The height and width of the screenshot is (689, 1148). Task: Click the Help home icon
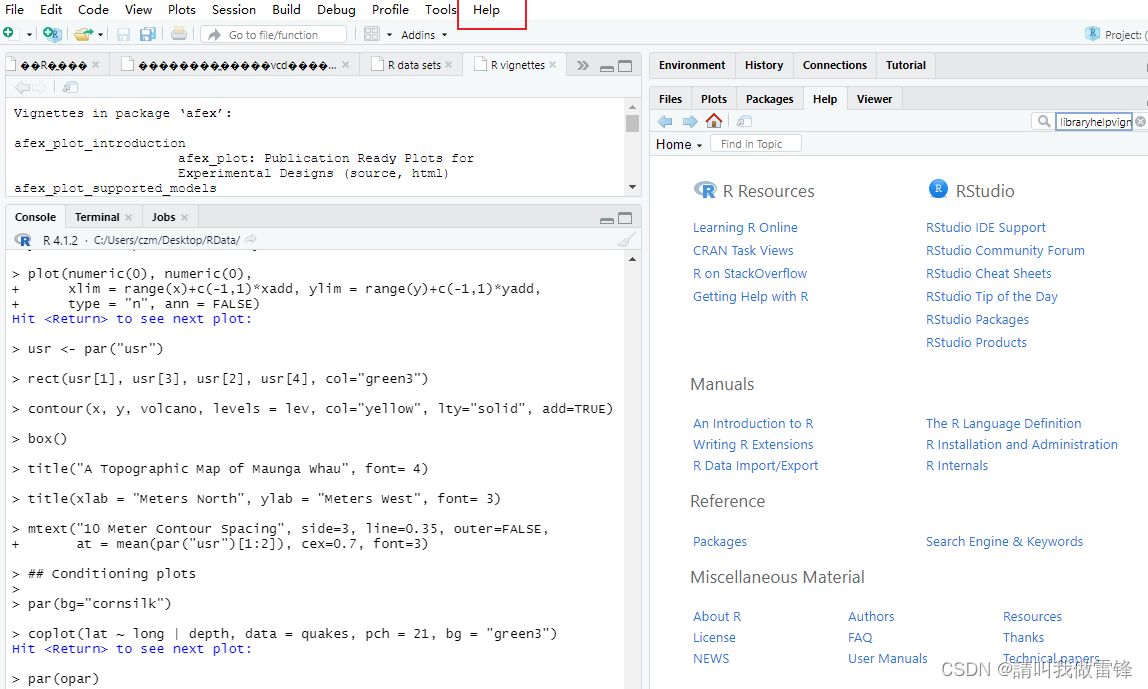714,121
